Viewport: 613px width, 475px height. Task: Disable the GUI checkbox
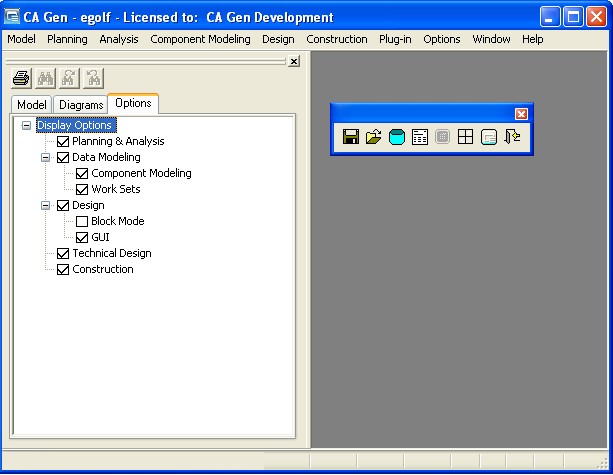(82, 237)
